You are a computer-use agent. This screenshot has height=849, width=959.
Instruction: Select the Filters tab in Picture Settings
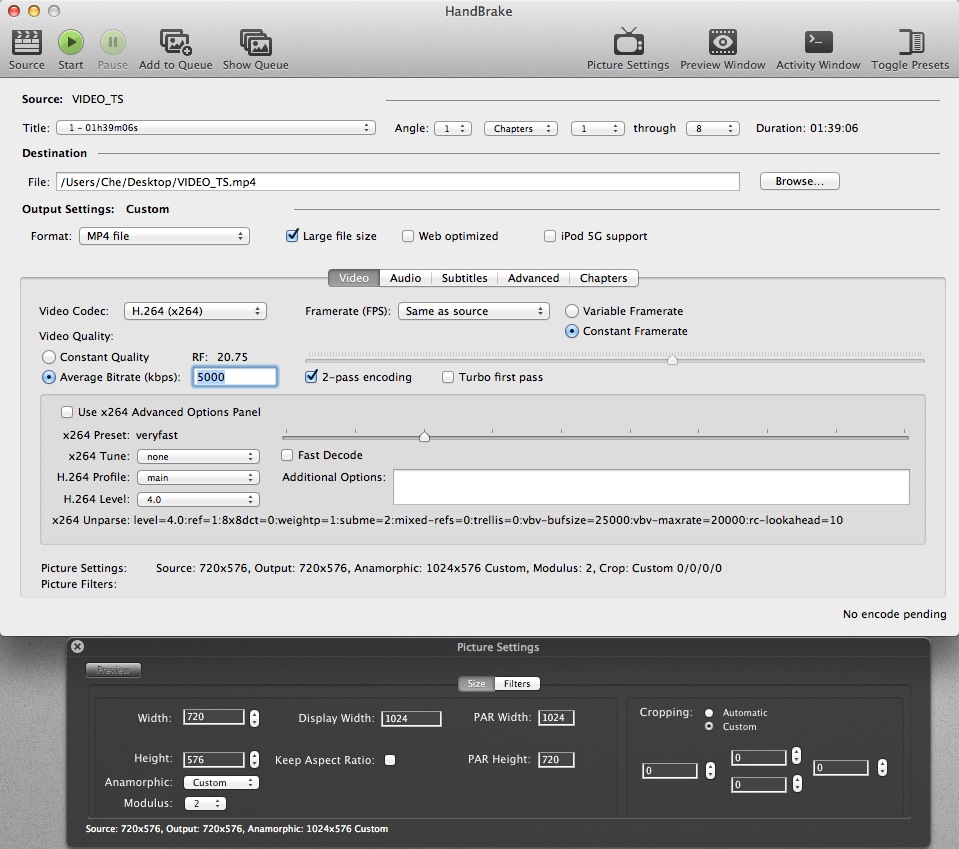(x=517, y=683)
